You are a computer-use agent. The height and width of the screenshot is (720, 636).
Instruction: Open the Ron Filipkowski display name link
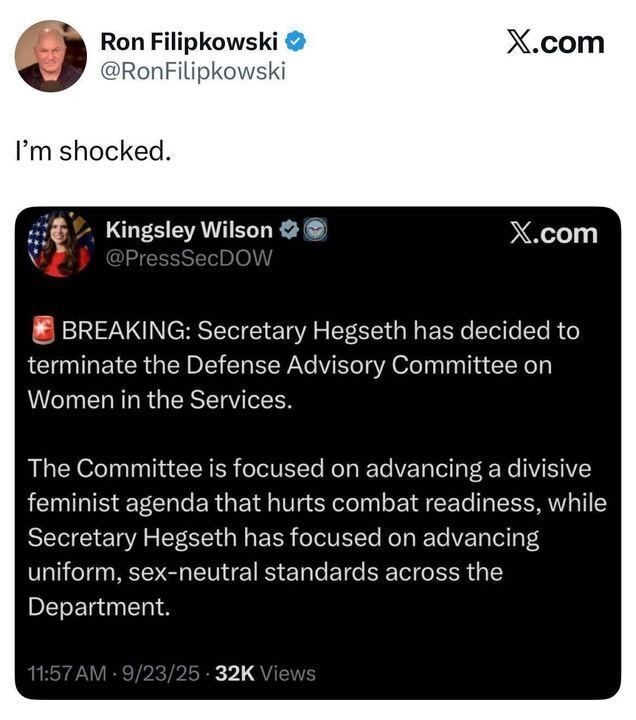click(192, 41)
